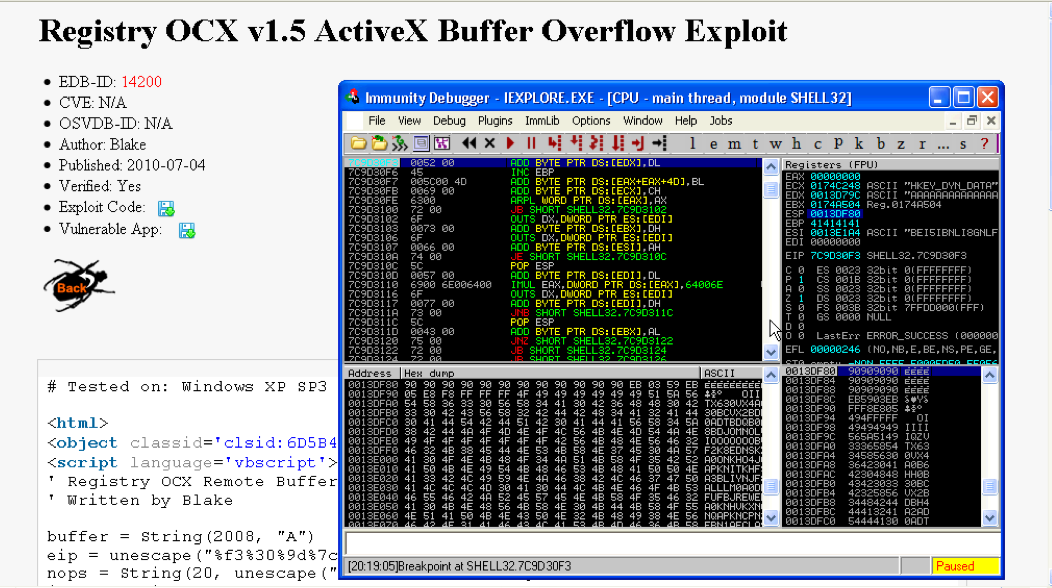Show the CPU window via 'c' button
This screenshot has width=1052, height=588.
(817, 143)
